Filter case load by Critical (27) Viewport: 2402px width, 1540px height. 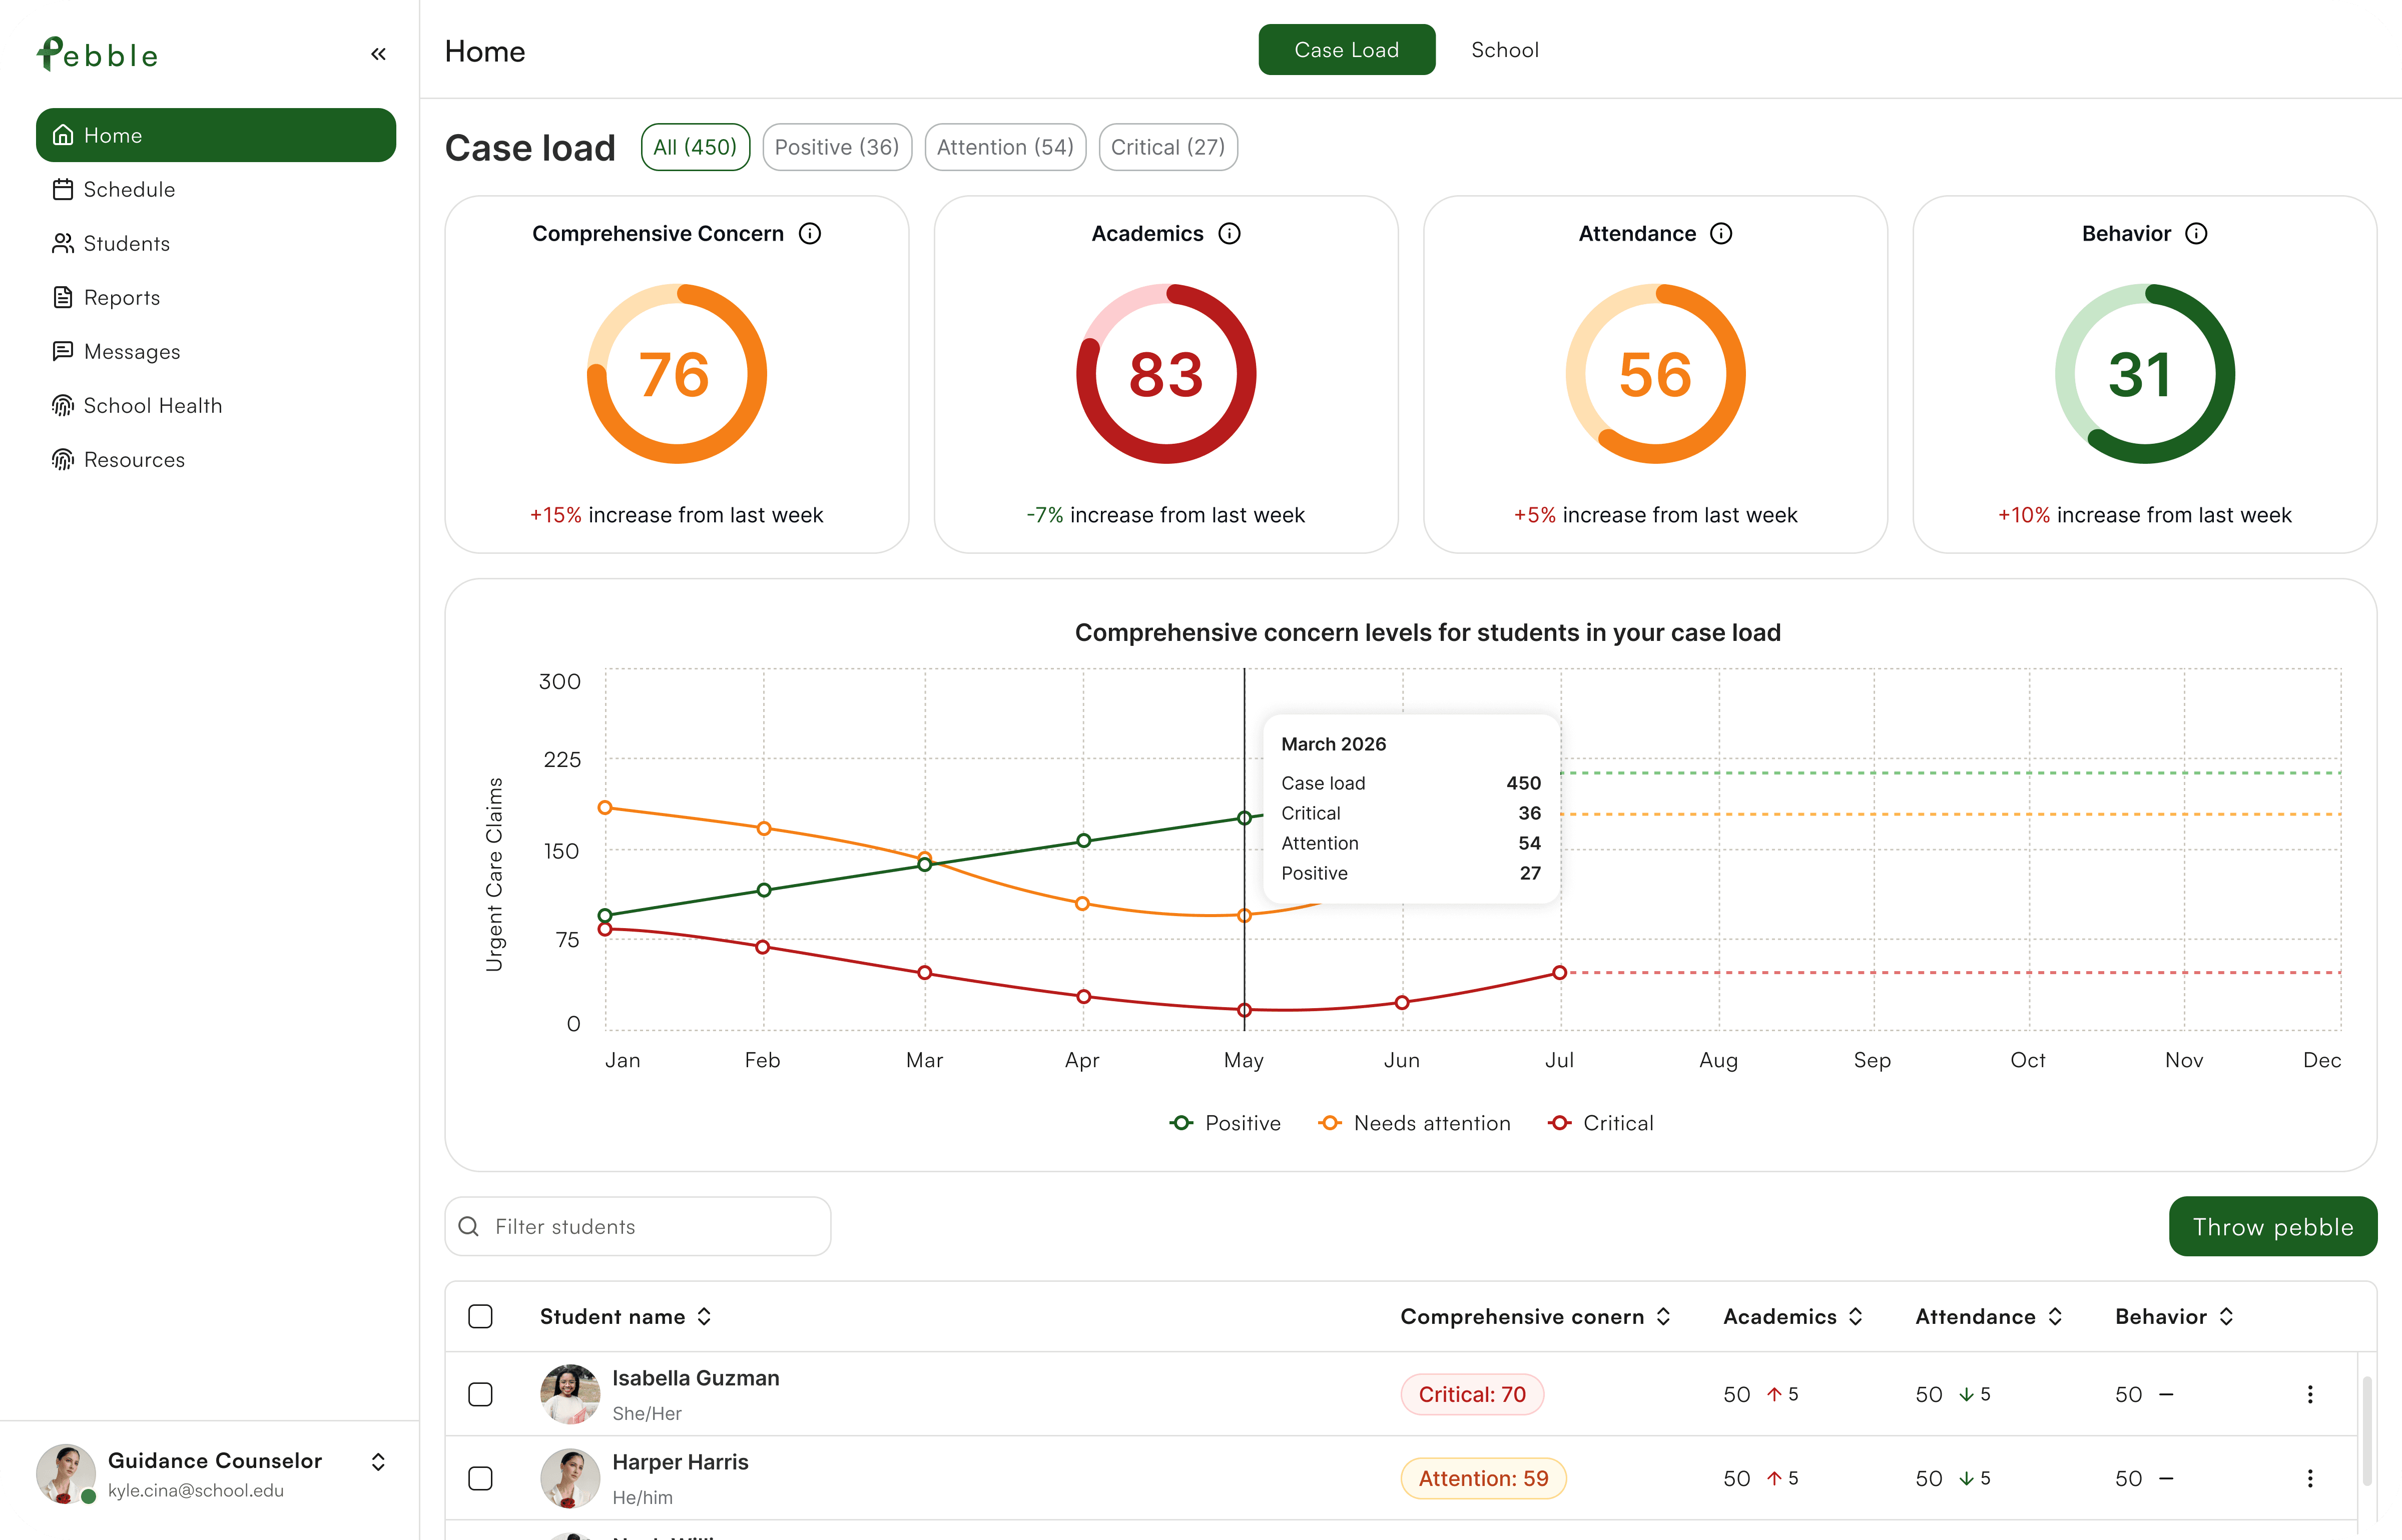point(1167,147)
